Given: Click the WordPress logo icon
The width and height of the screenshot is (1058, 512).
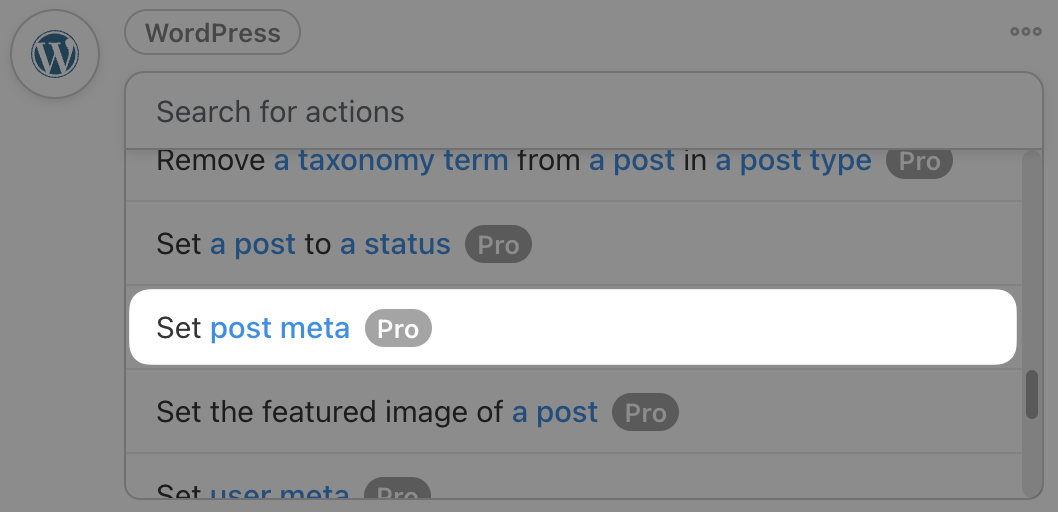Looking at the screenshot, I should [x=55, y=55].
